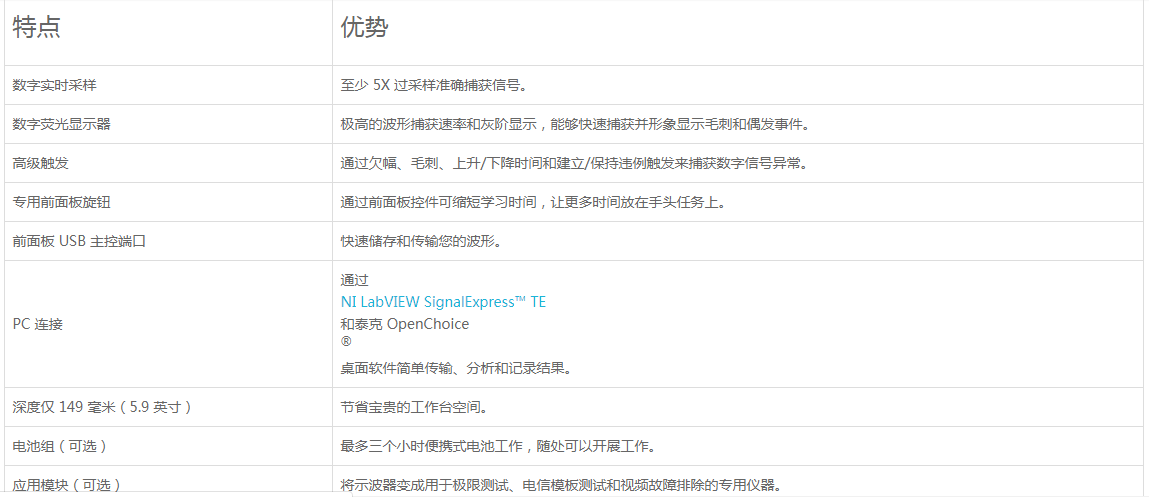Click the text starting 通过前面板控件可缩短学习时间

click(x=533, y=202)
